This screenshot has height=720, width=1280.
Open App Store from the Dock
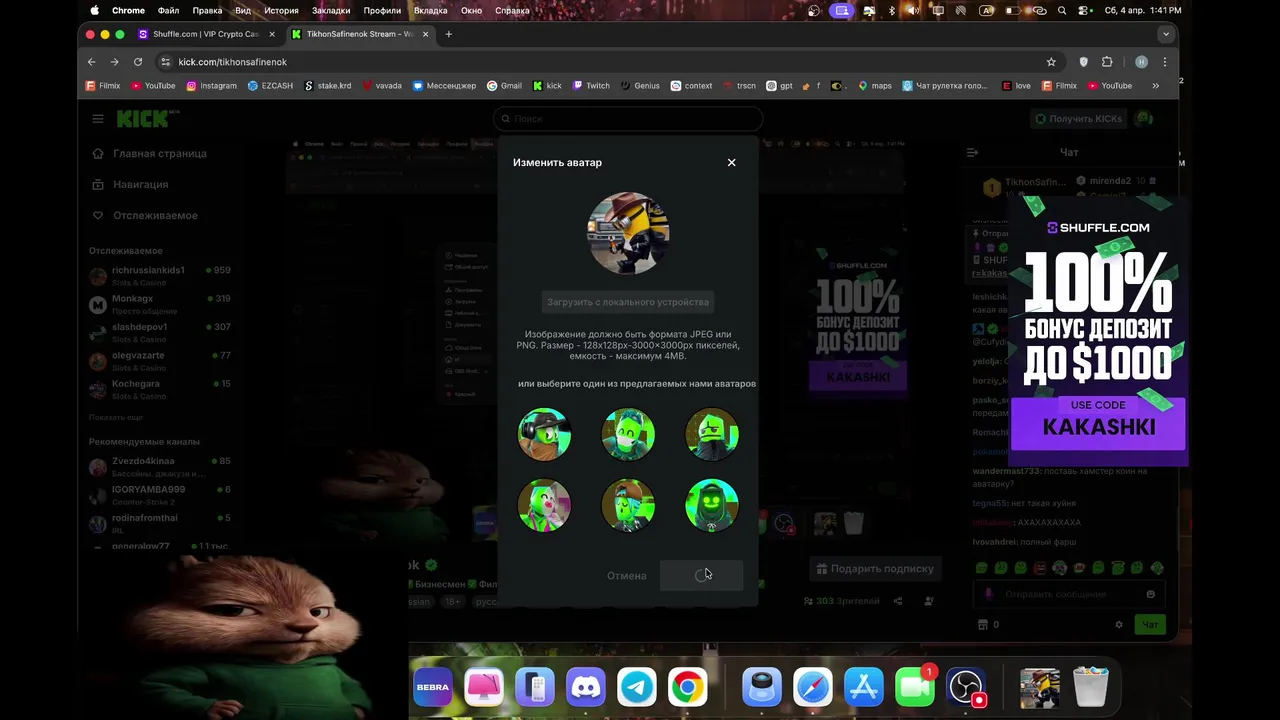pos(863,688)
